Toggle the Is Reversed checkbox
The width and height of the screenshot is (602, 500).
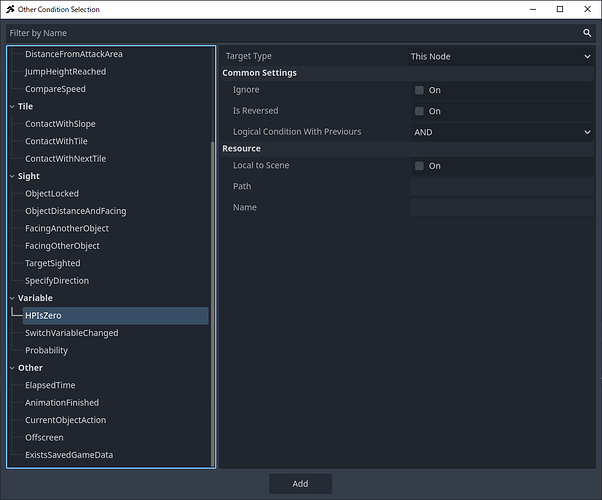(420, 111)
